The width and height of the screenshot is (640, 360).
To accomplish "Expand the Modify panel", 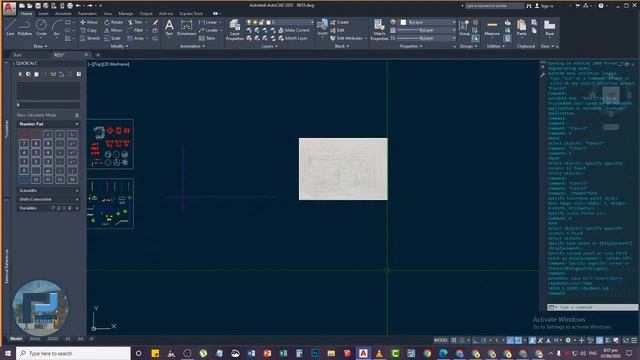I will click(x=120, y=46).
